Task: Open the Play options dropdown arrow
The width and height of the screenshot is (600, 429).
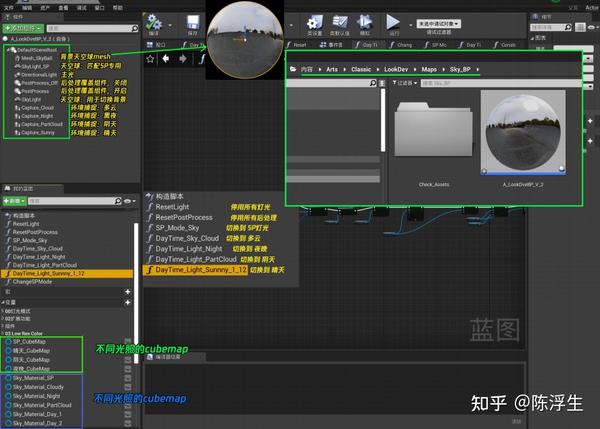Action: click(x=410, y=25)
